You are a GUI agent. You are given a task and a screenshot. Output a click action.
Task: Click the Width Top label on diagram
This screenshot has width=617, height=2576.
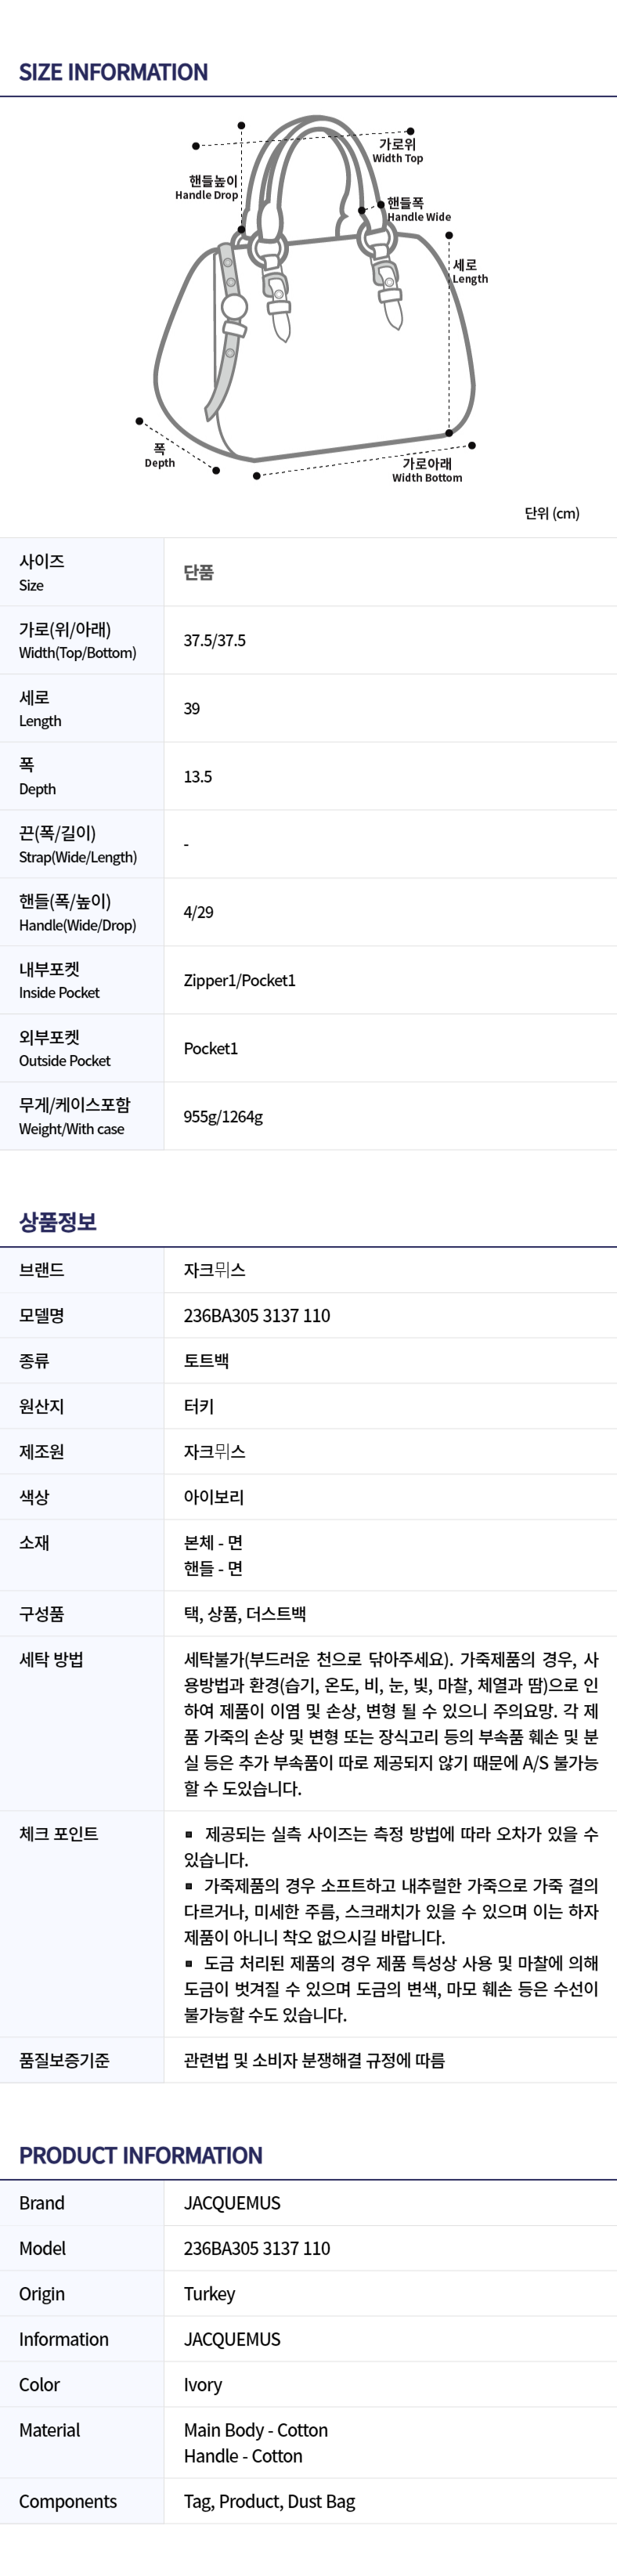pyautogui.click(x=397, y=151)
